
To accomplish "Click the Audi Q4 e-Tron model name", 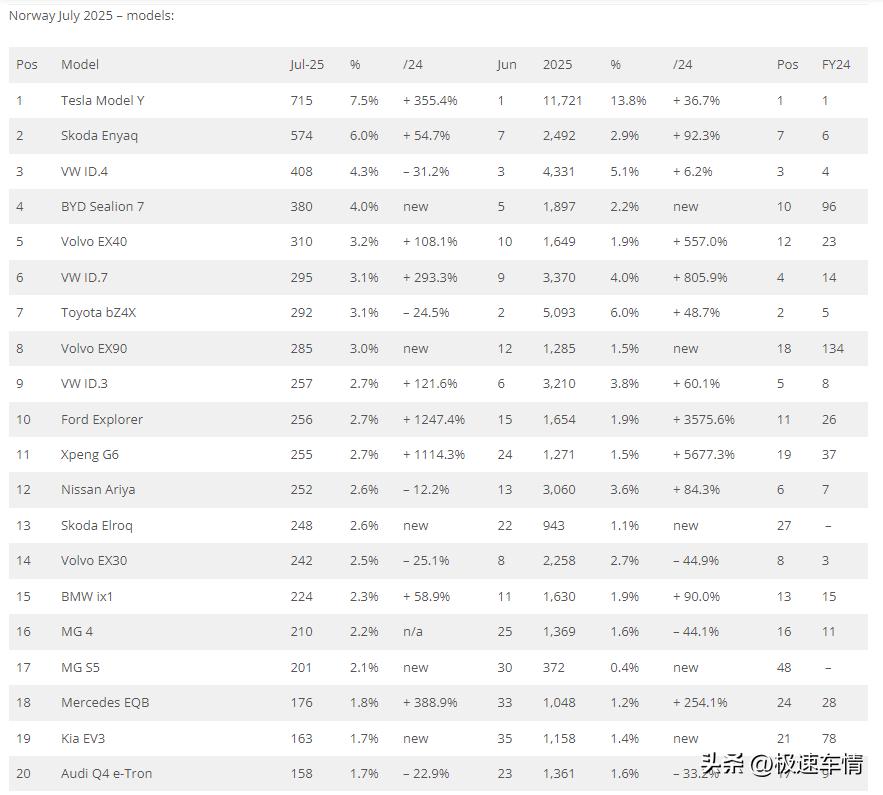I will tap(106, 774).
